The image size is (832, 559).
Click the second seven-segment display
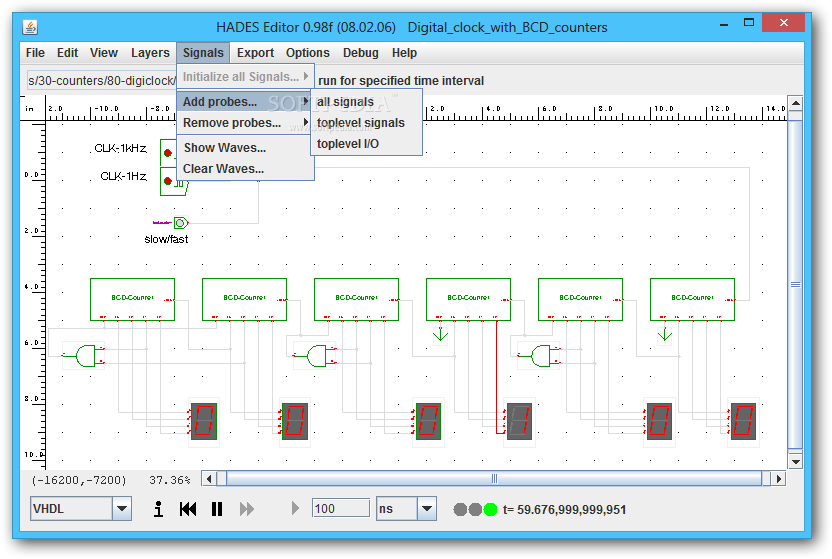point(294,421)
